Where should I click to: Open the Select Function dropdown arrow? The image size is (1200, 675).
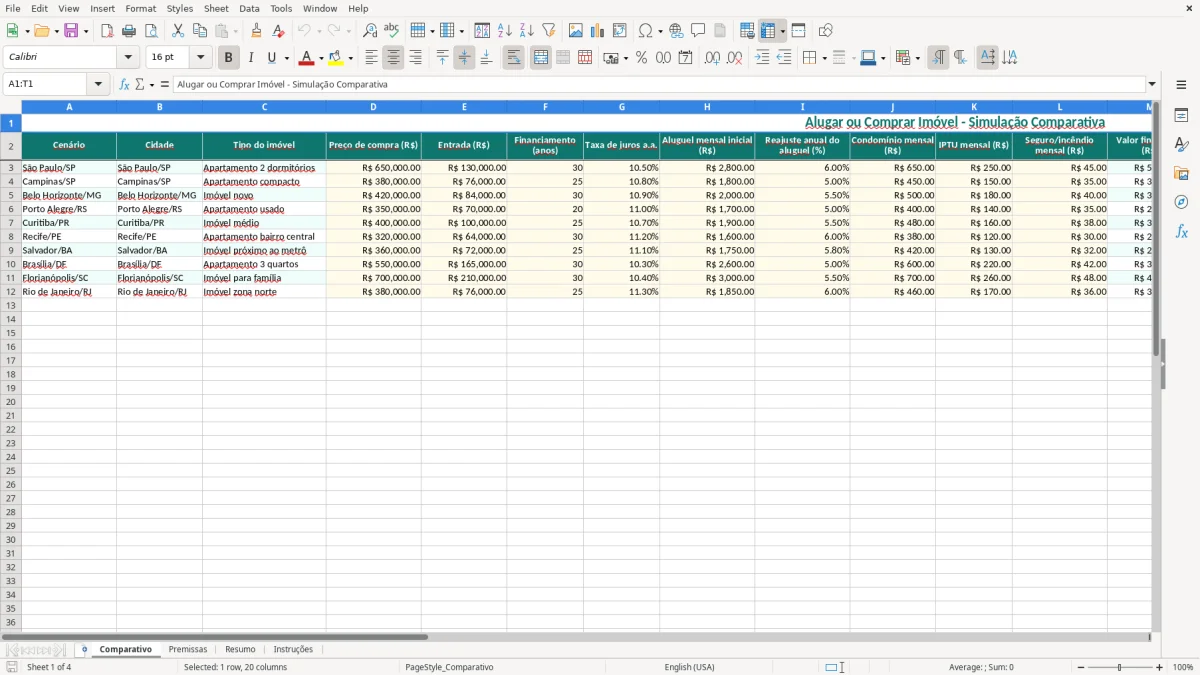pos(151,84)
